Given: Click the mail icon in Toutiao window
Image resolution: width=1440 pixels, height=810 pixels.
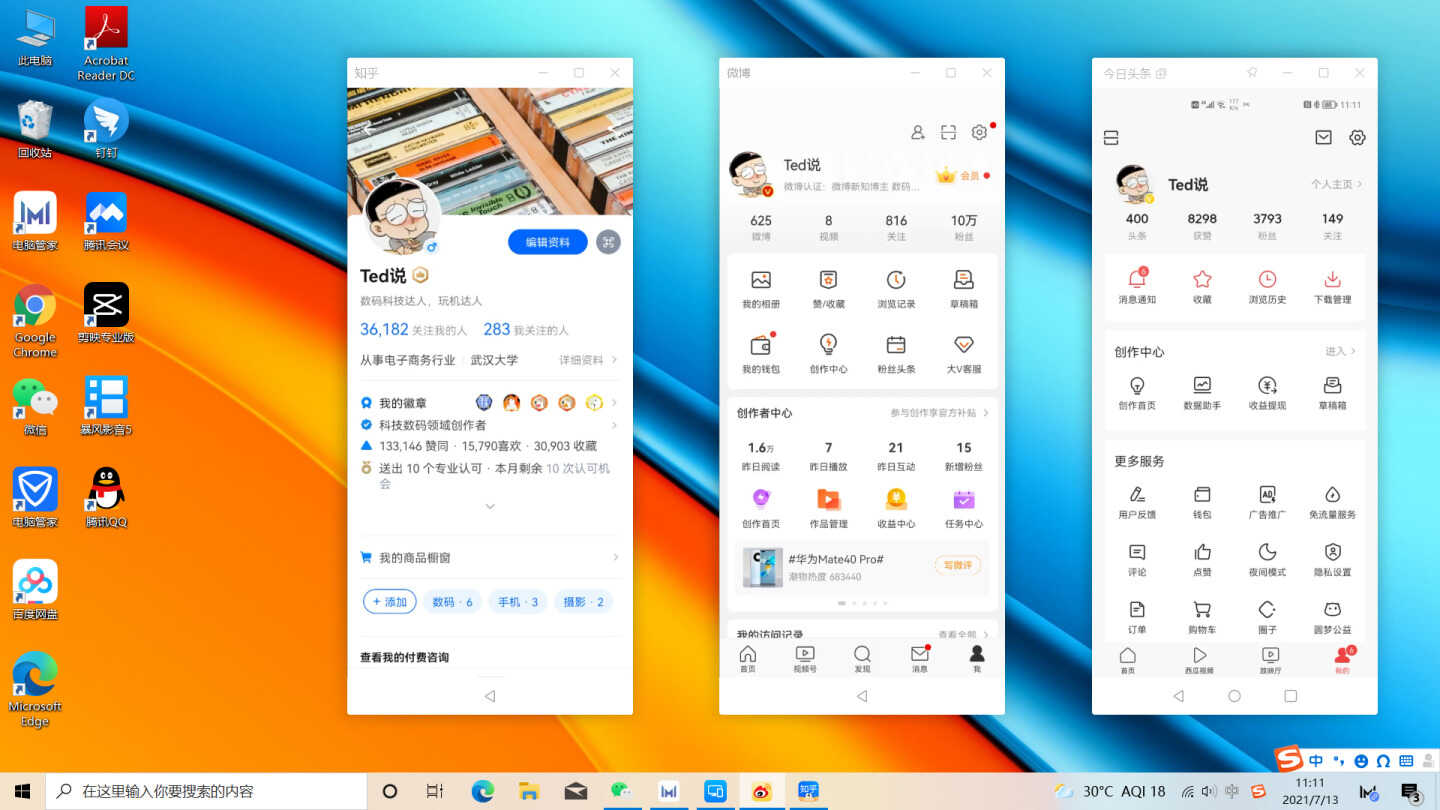Looking at the screenshot, I should point(1323,138).
